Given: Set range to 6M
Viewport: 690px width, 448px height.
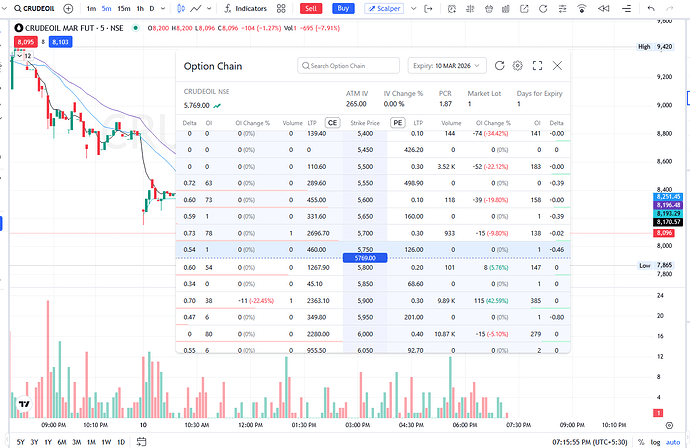Looking at the screenshot, I should point(62,442).
